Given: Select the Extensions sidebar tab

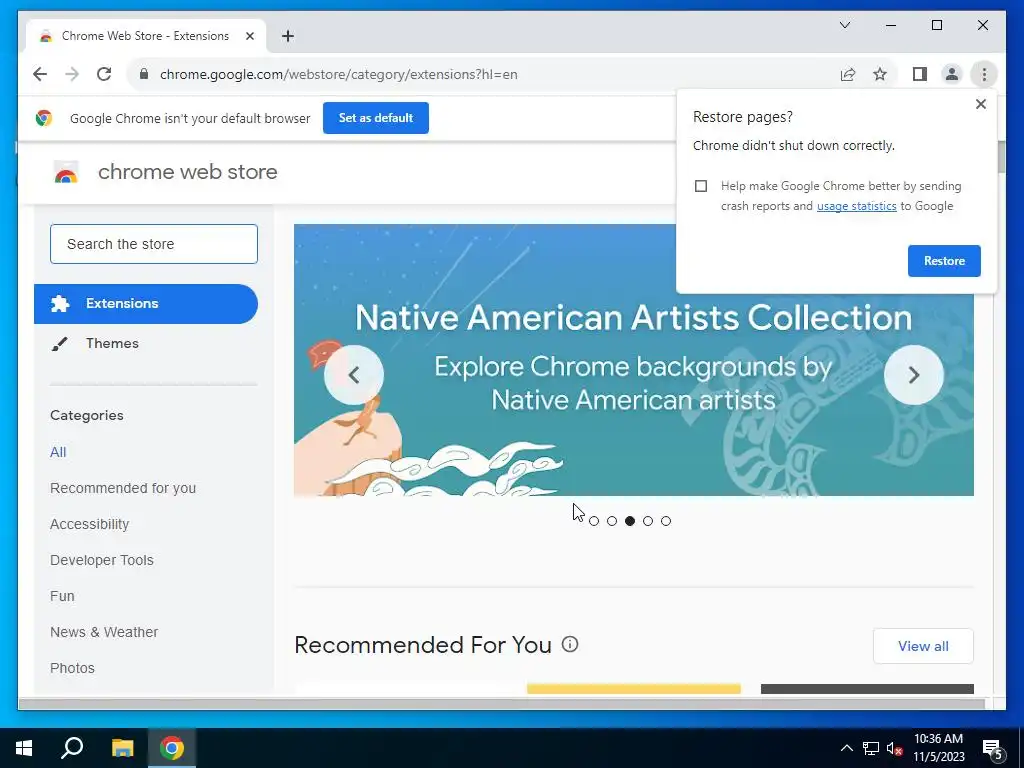Looking at the screenshot, I should pos(146,304).
